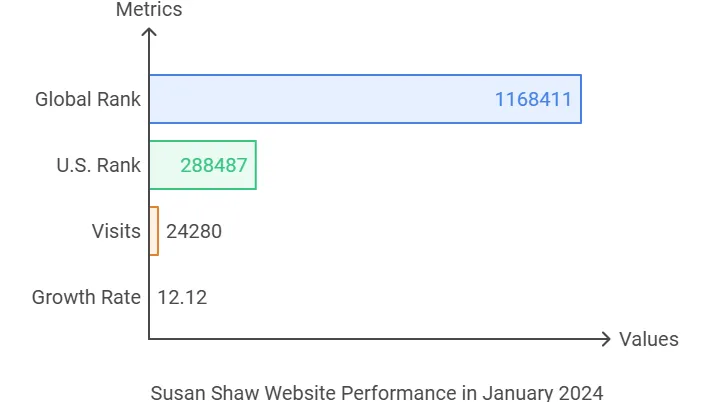Select the green U.S. Rank bar
The height and width of the screenshot is (402, 717).
[x=203, y=165]
